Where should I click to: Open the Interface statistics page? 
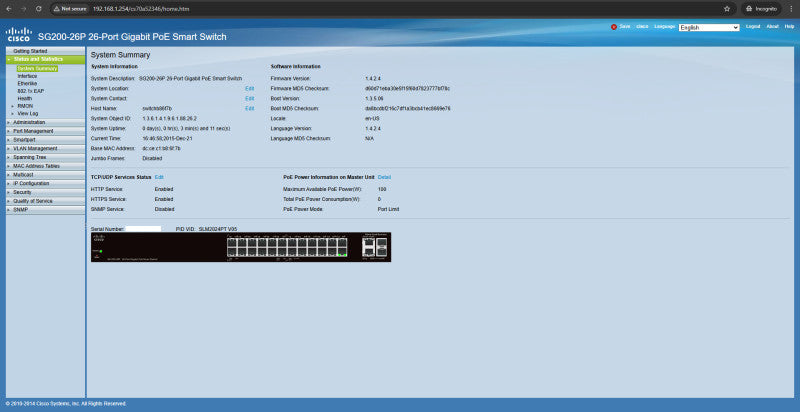coord(28,76)
